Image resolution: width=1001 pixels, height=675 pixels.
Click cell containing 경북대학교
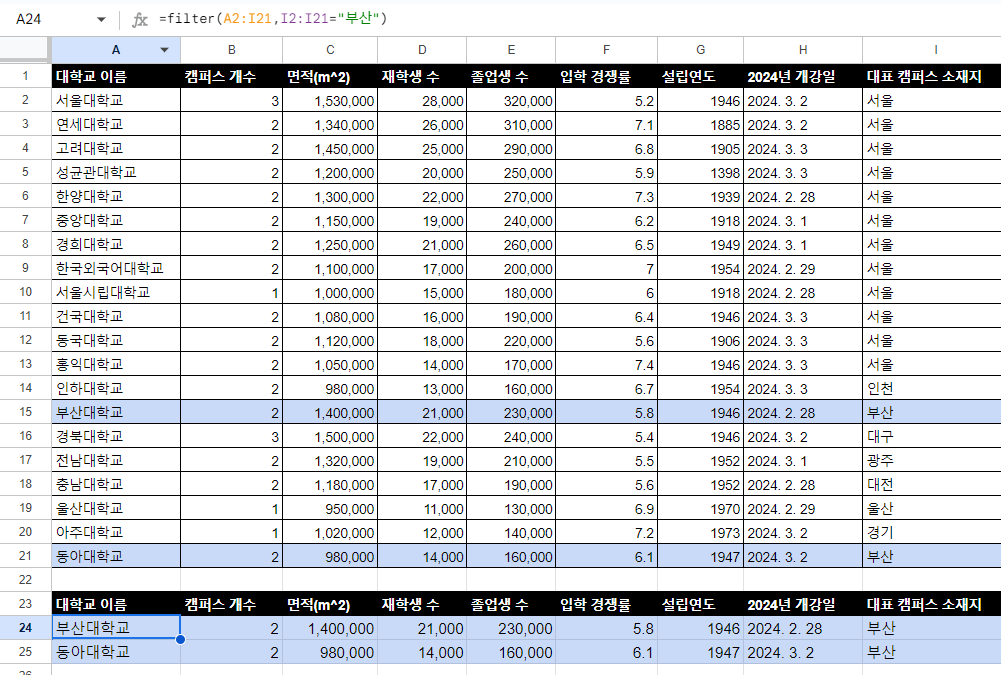point(116,436)
